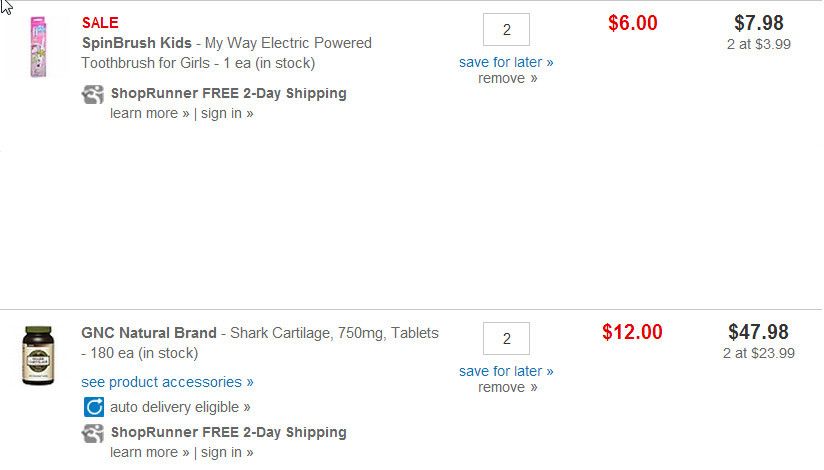The image size is (824, 470).
Task: Click the SpinBrush Kids toothbrush product thumbnail
Action: click(39, 47)
